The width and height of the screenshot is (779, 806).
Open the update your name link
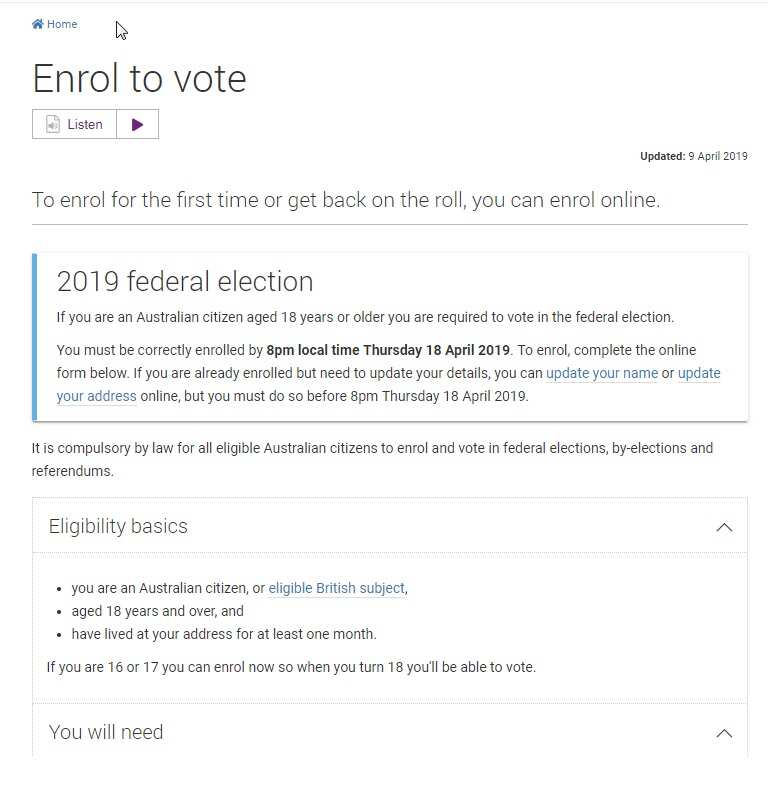coord(601,373)
